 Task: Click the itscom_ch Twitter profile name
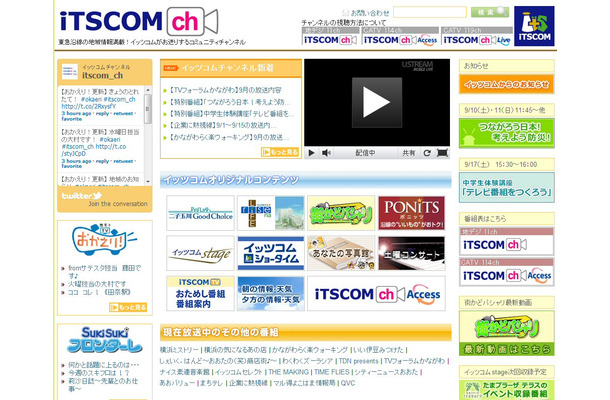102,75
